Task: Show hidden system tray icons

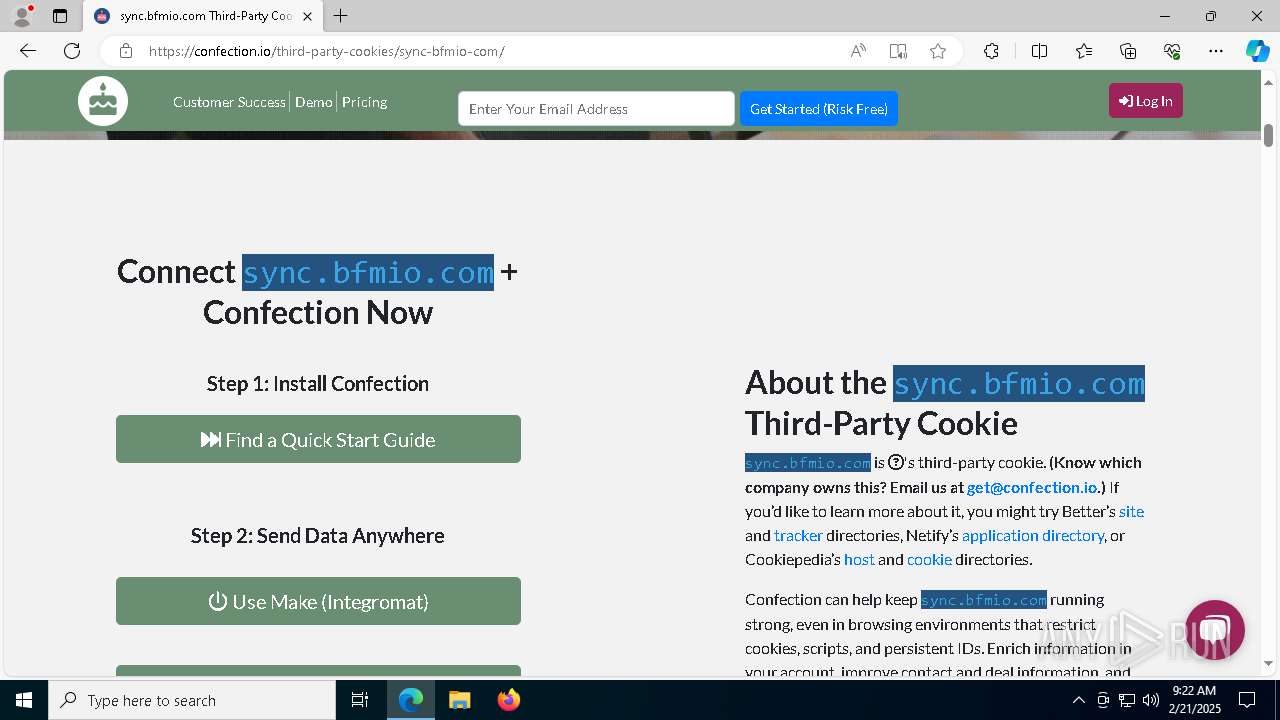Action: point(1078,700)
